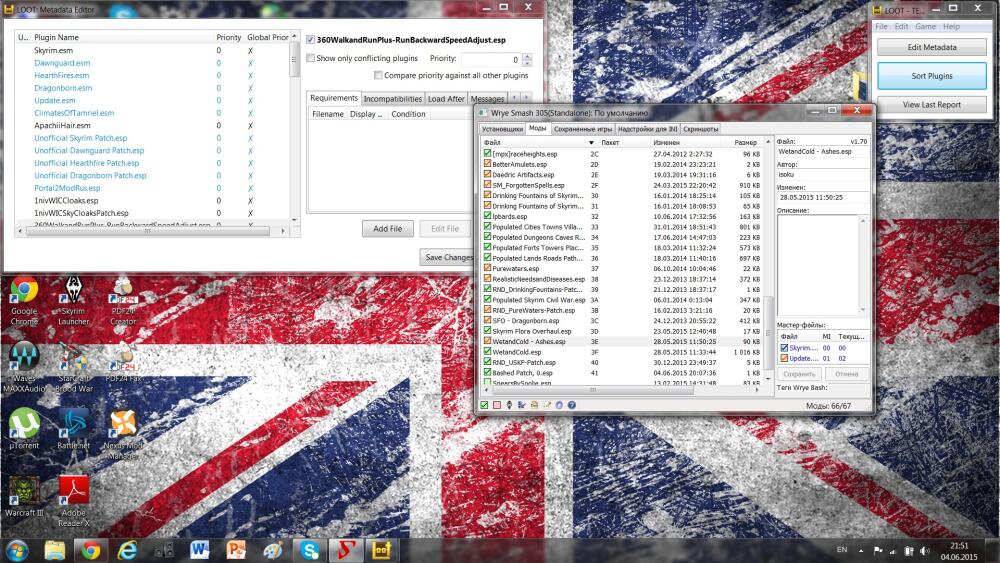Viewport: 1000px width, 563px height.
Task: Switch to Chrome in the taskbar
Action: point(91,550)
